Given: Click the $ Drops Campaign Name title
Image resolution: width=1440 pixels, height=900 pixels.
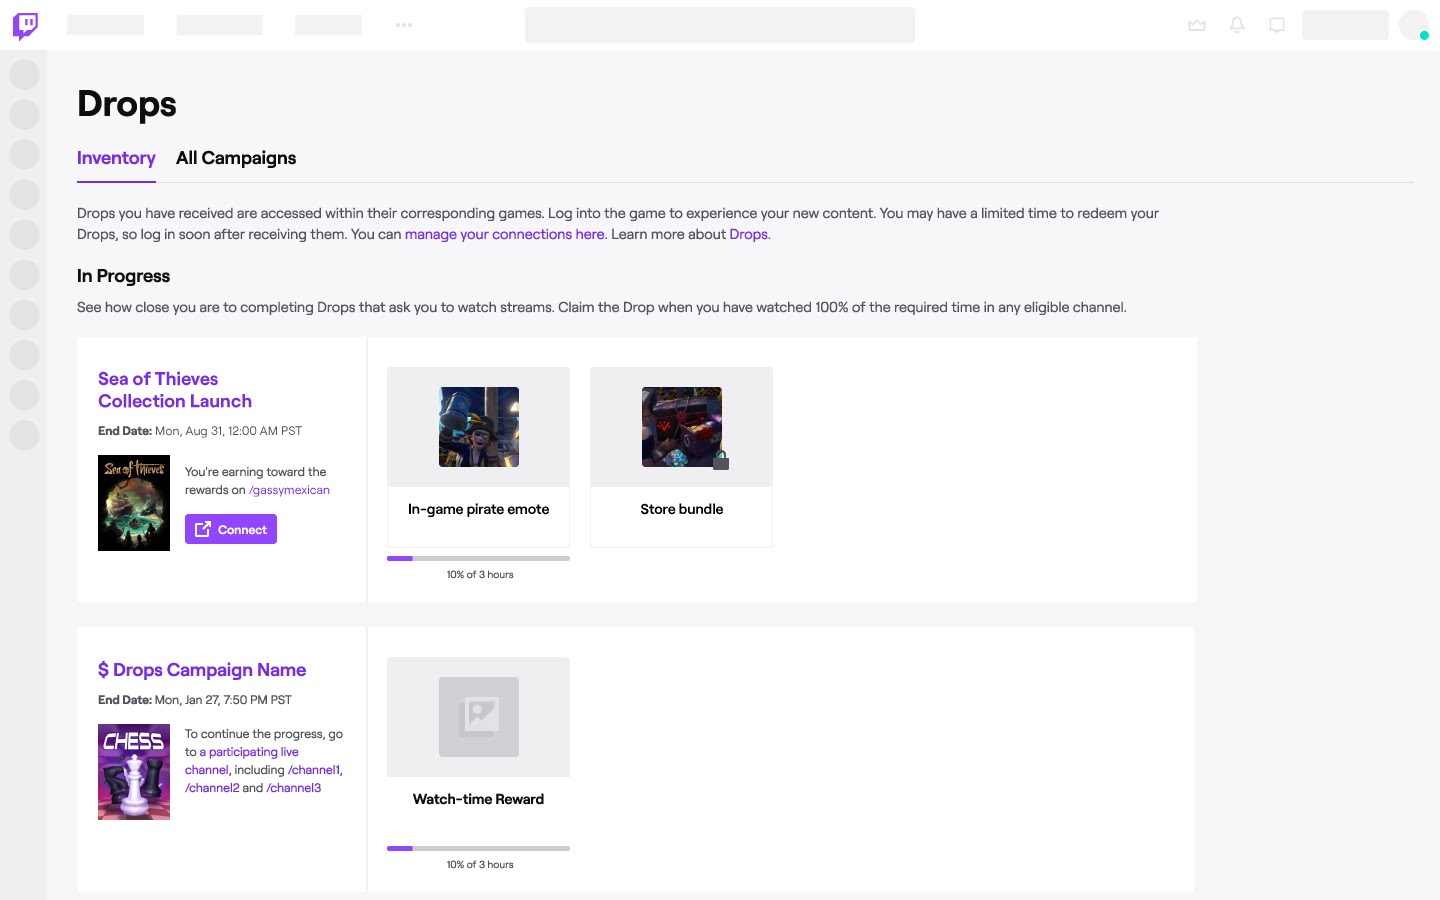Looking at the screenshot, I should pos(202,670).
